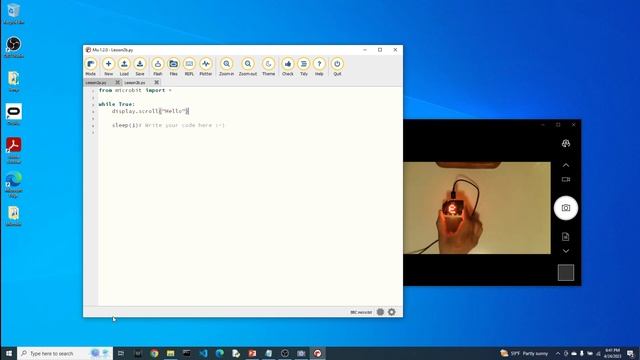
Task: Open Visual Studio Code from taskbar
Action: point(203,353)
